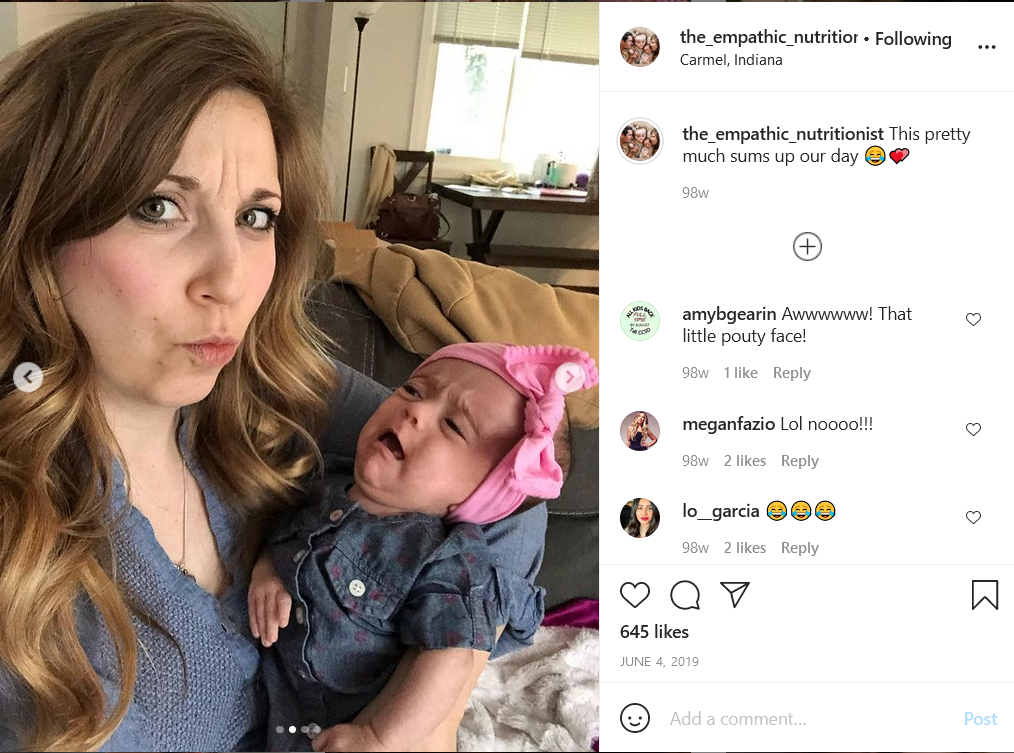Like lo__garcia's emoji comment
This screenshot has width=1014, height=753.
coord(973,517)
